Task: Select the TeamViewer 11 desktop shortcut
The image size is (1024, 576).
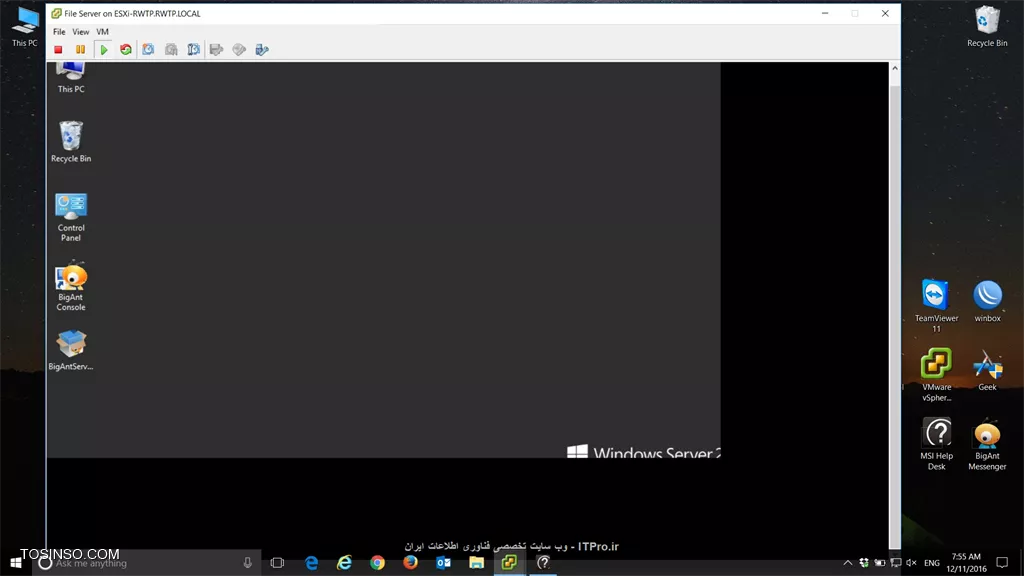Action: 936,306
